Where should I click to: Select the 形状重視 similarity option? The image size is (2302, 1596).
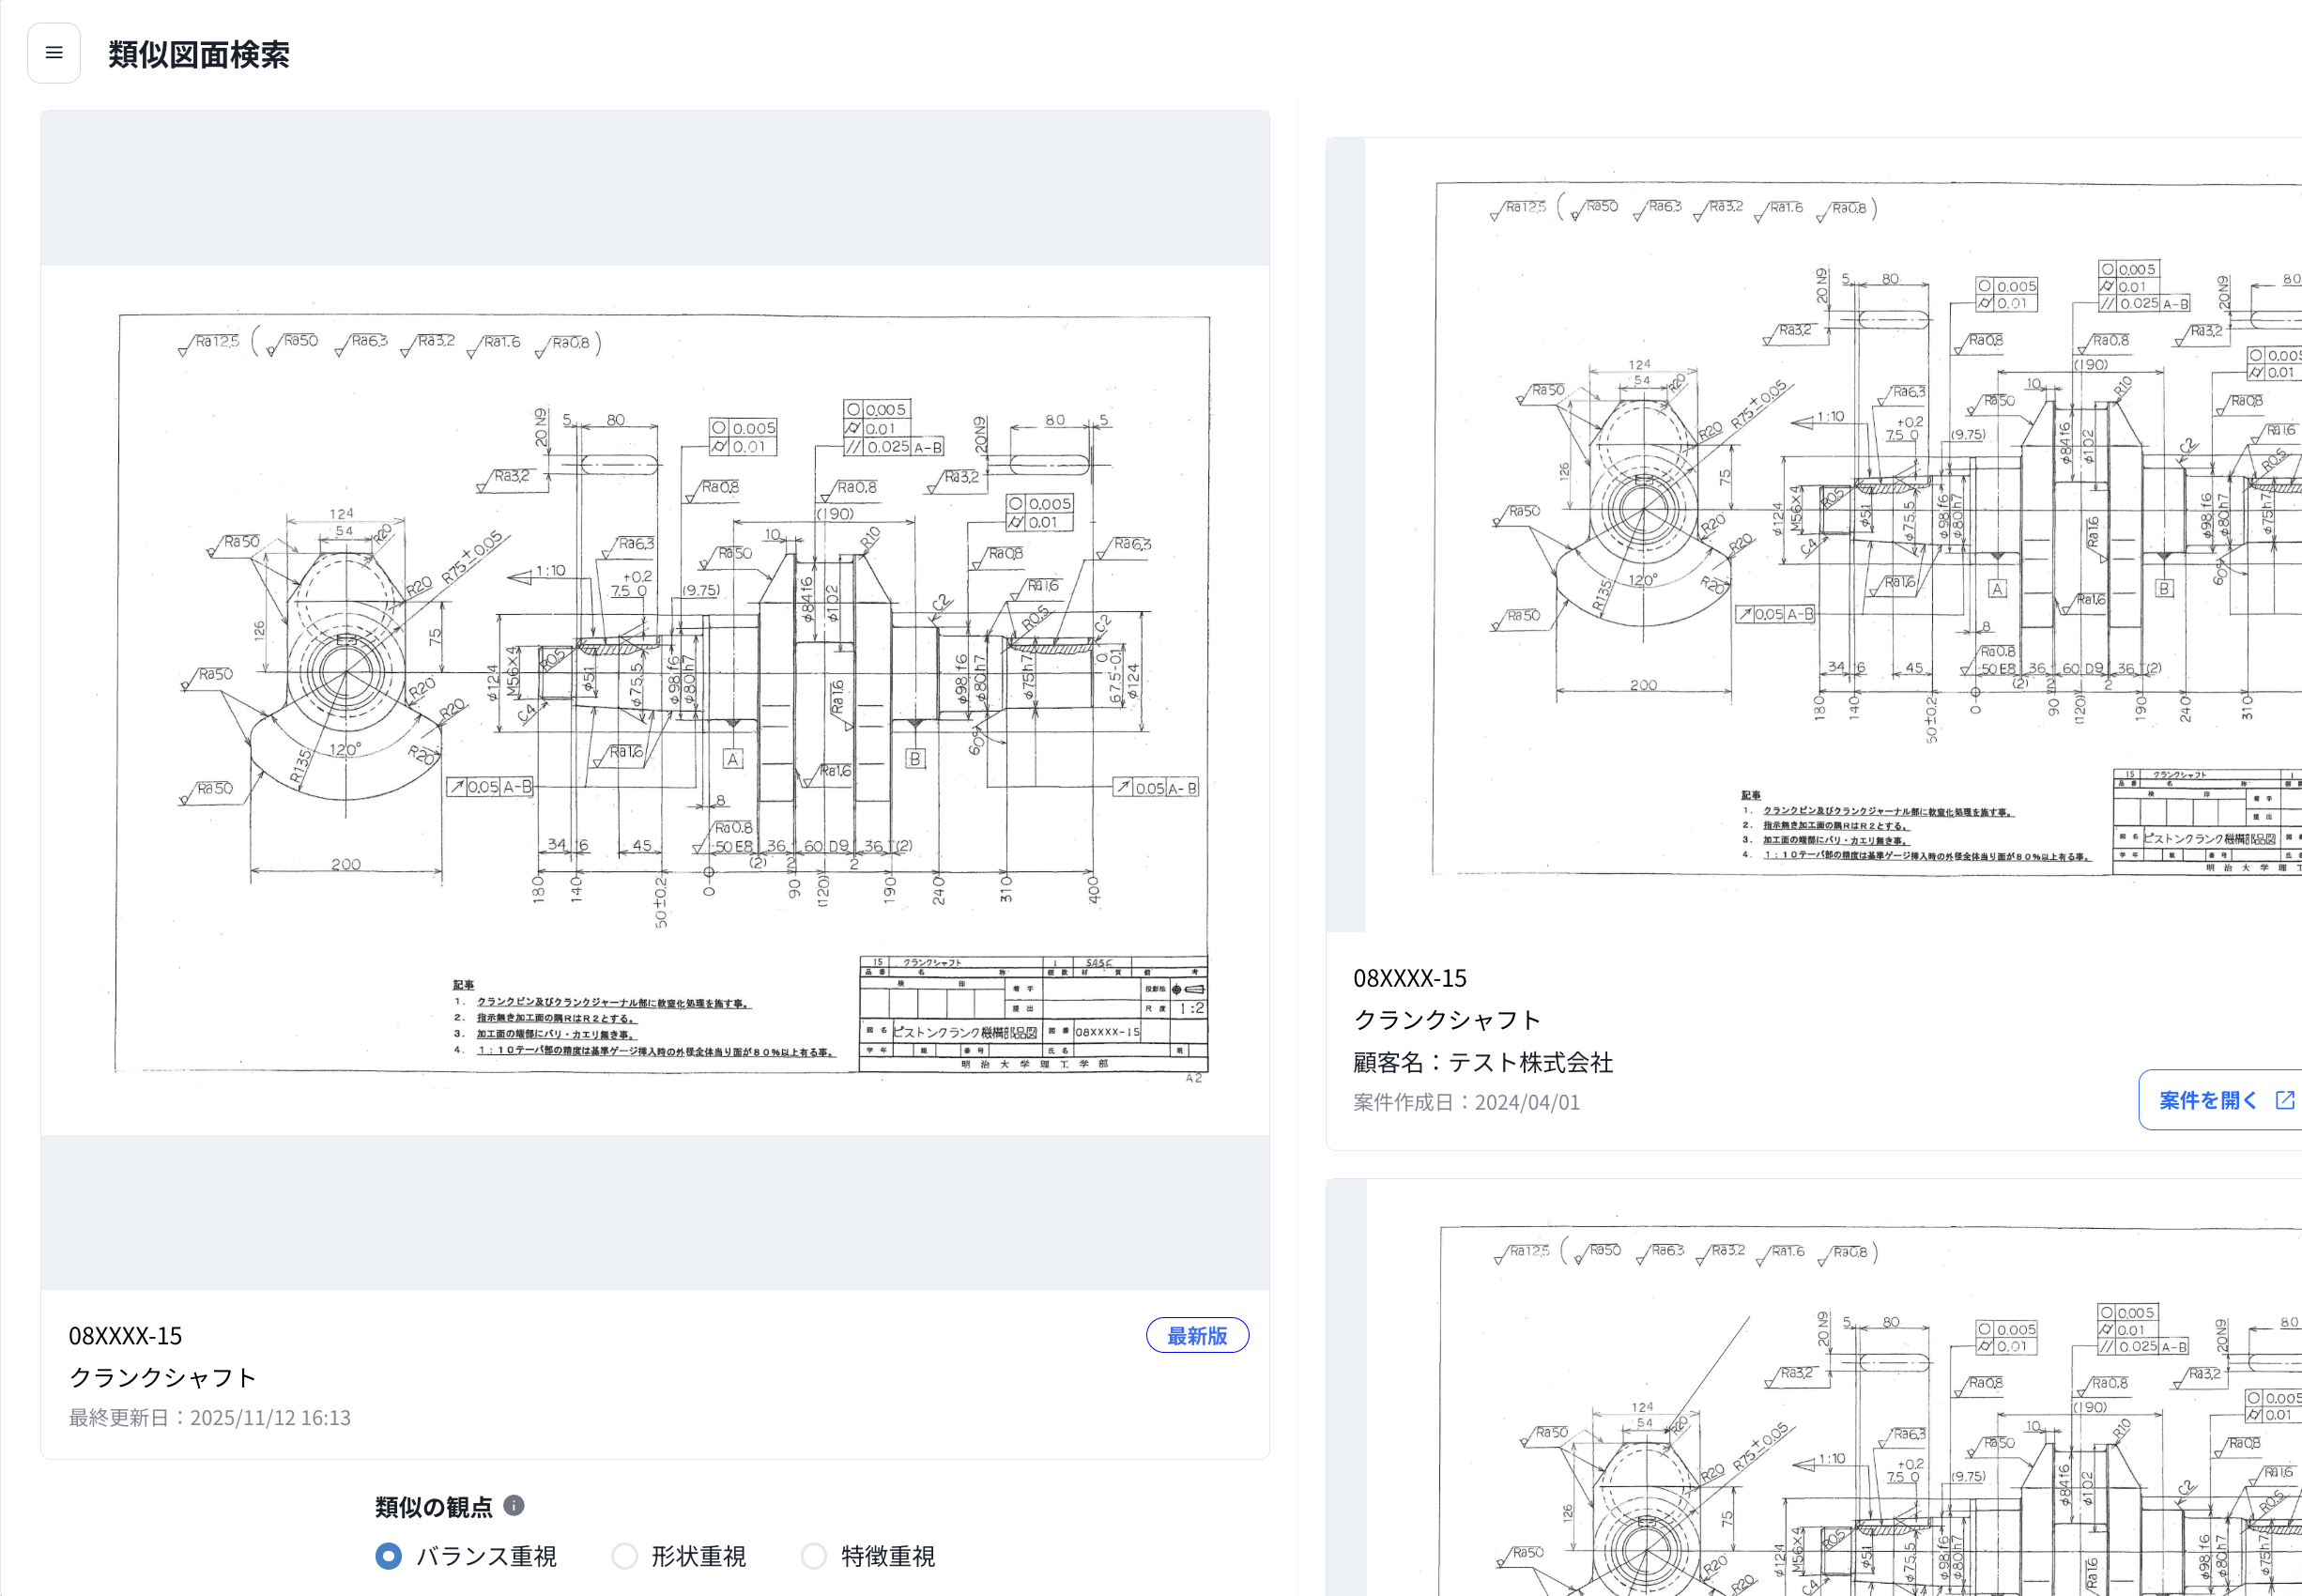coord(624,1556)
